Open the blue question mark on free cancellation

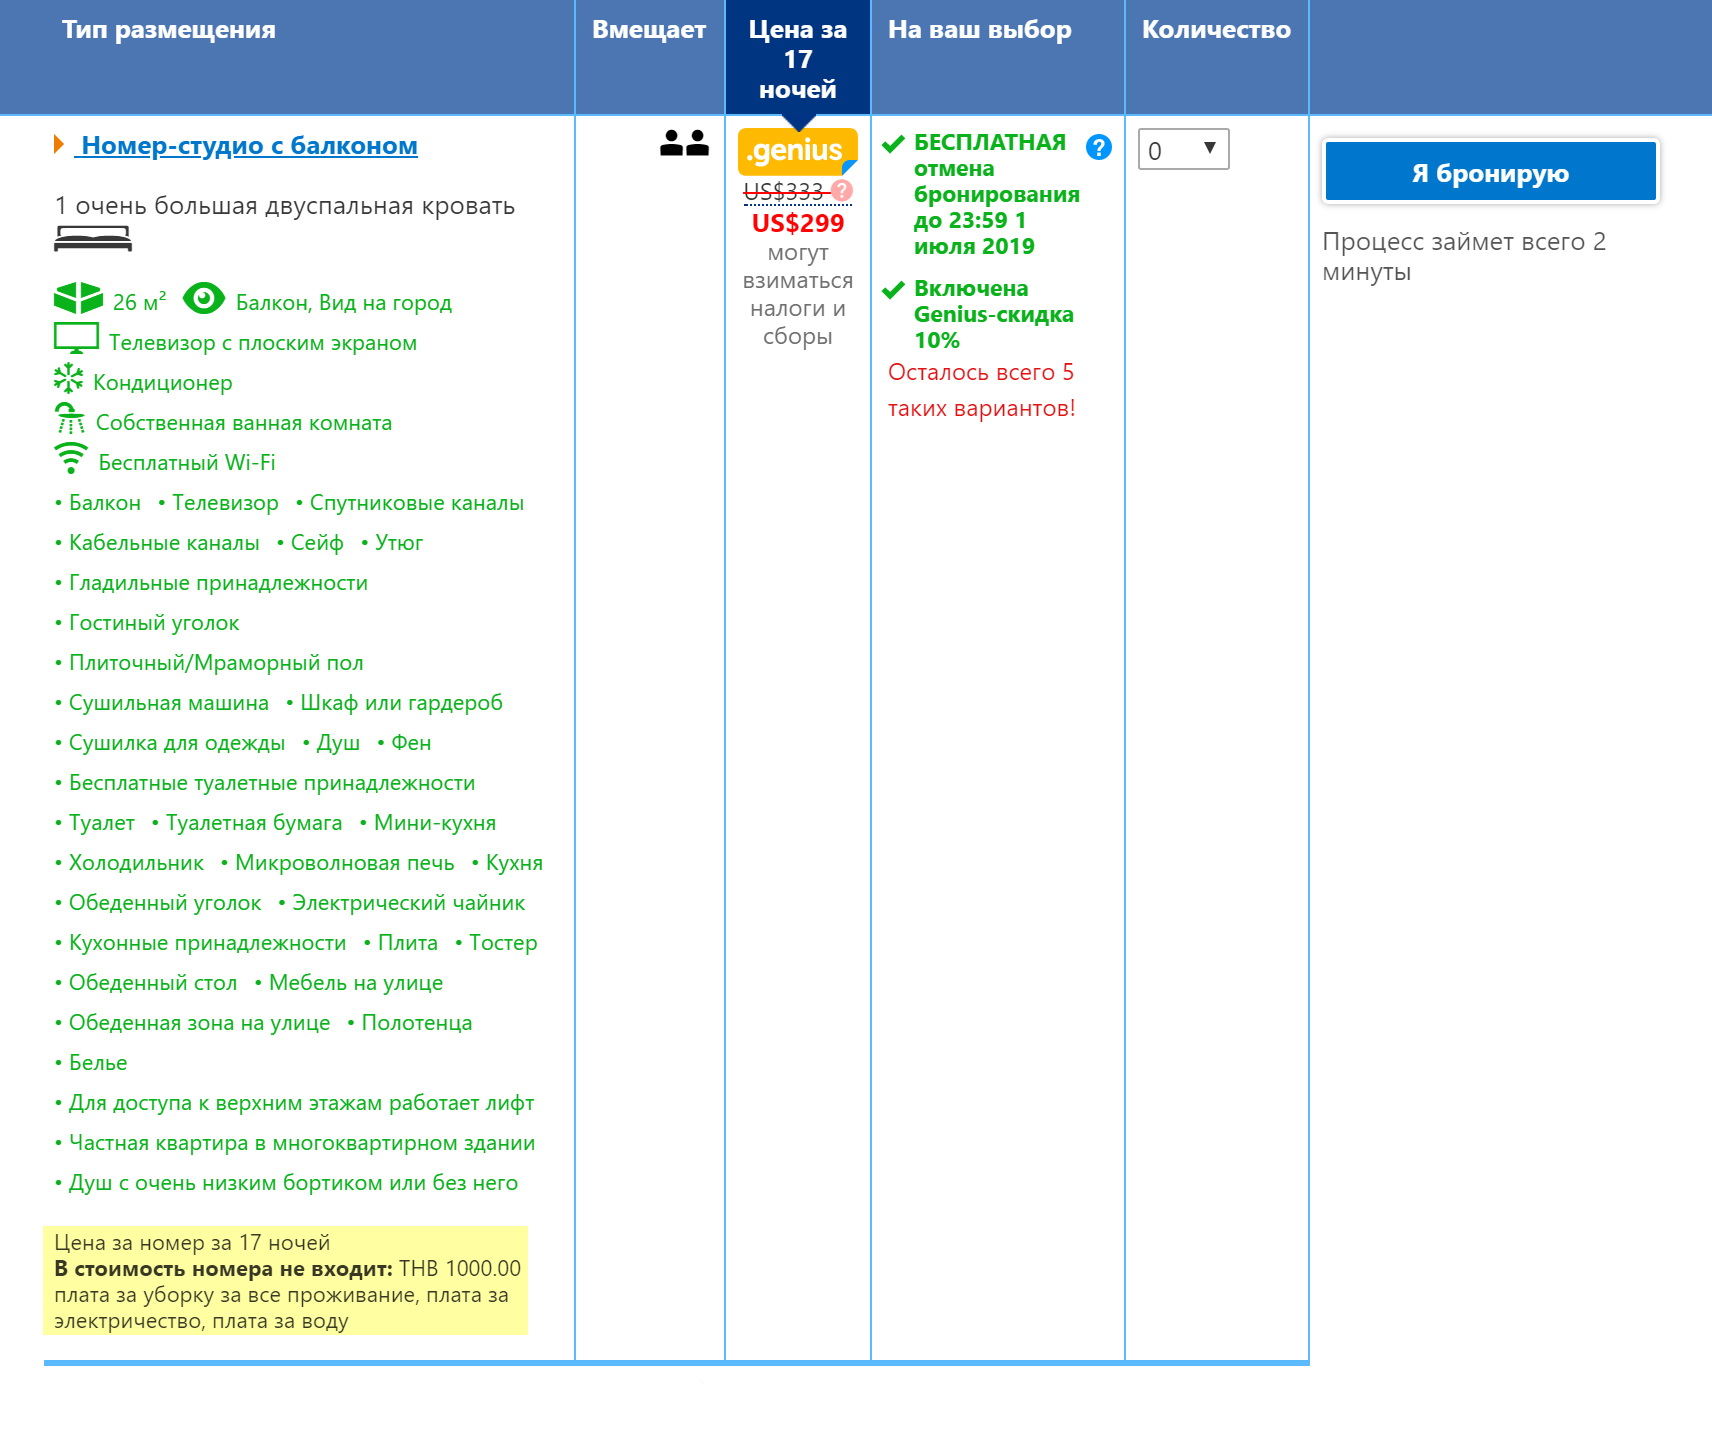[x=1099, y=147]
